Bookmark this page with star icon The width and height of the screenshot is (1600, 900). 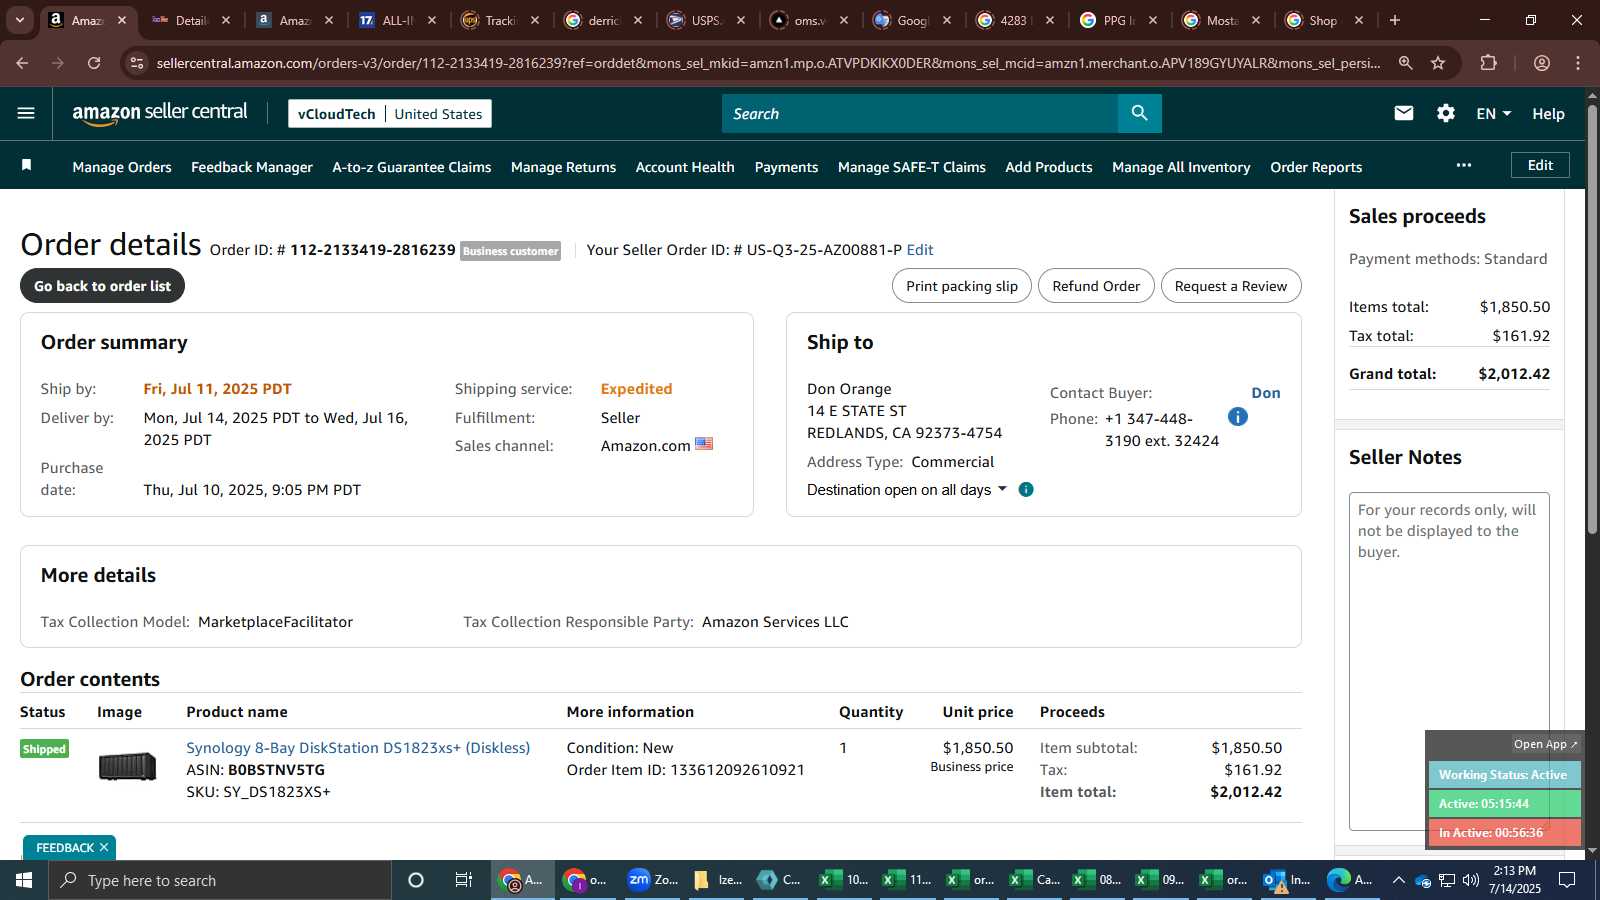[x=1438, y=63]
